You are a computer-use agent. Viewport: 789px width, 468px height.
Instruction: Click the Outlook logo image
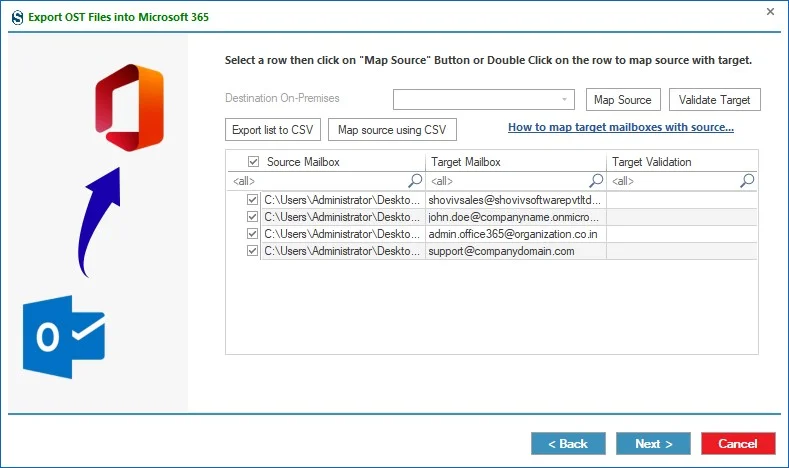pyautogui.click(x=64, y=337)
